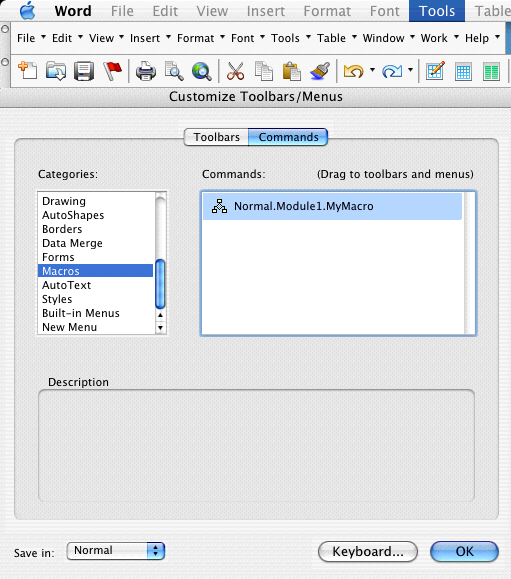
Task: Expand the Insert menu on the menu toolbar
Action: click(x=150, y=38)
